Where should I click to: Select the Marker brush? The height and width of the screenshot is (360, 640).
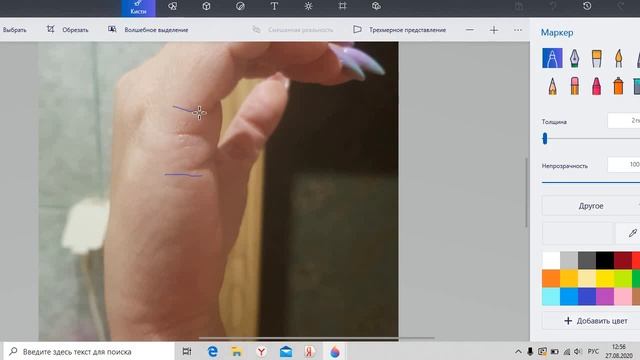pyautogui.click(x=552, y=58)
